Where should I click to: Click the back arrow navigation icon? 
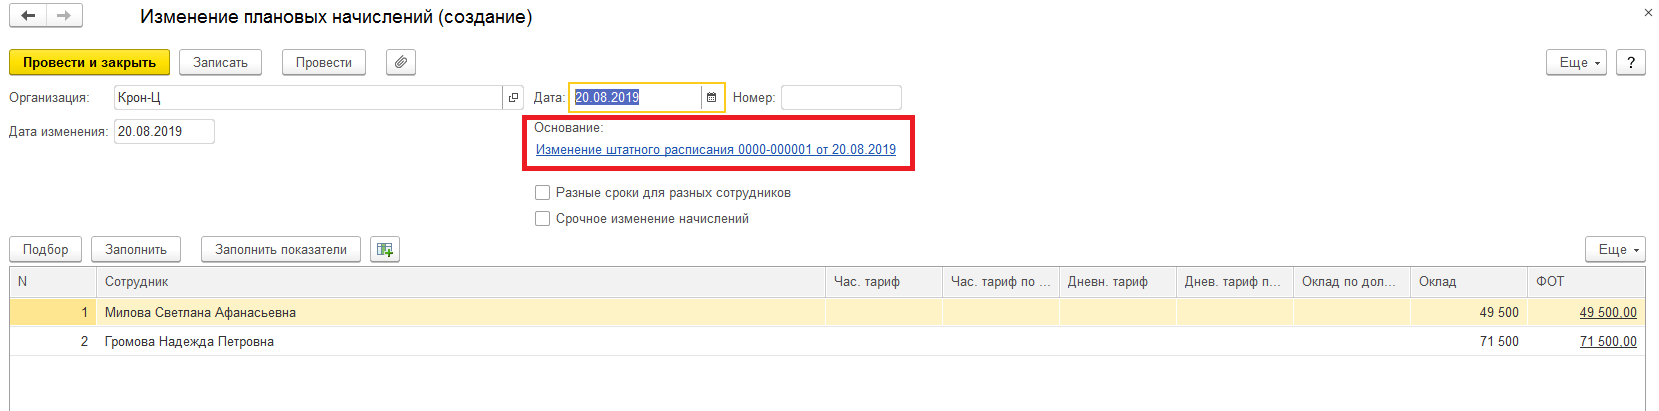[x=28, y=16]
